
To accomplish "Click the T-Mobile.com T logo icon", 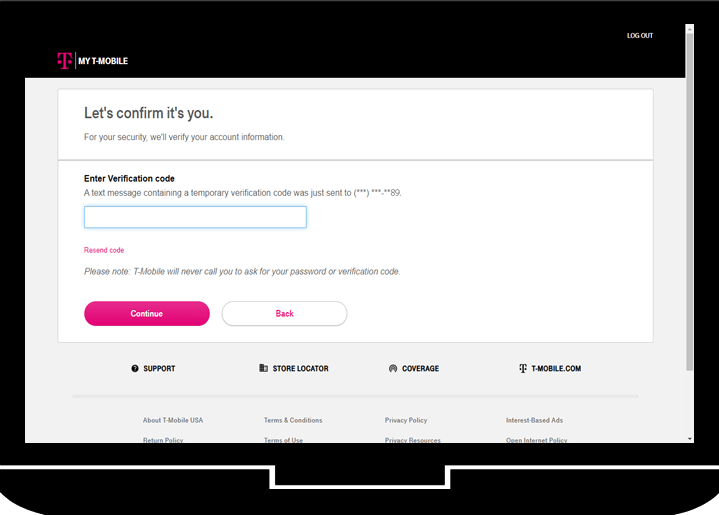I will [522, 368].
